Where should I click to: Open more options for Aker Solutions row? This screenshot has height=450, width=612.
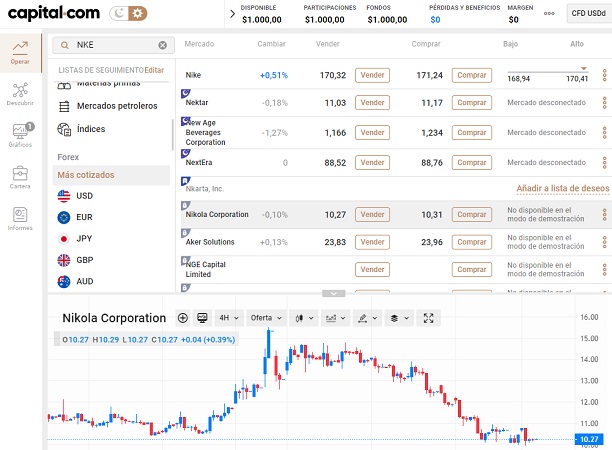[x=604, y=242]
